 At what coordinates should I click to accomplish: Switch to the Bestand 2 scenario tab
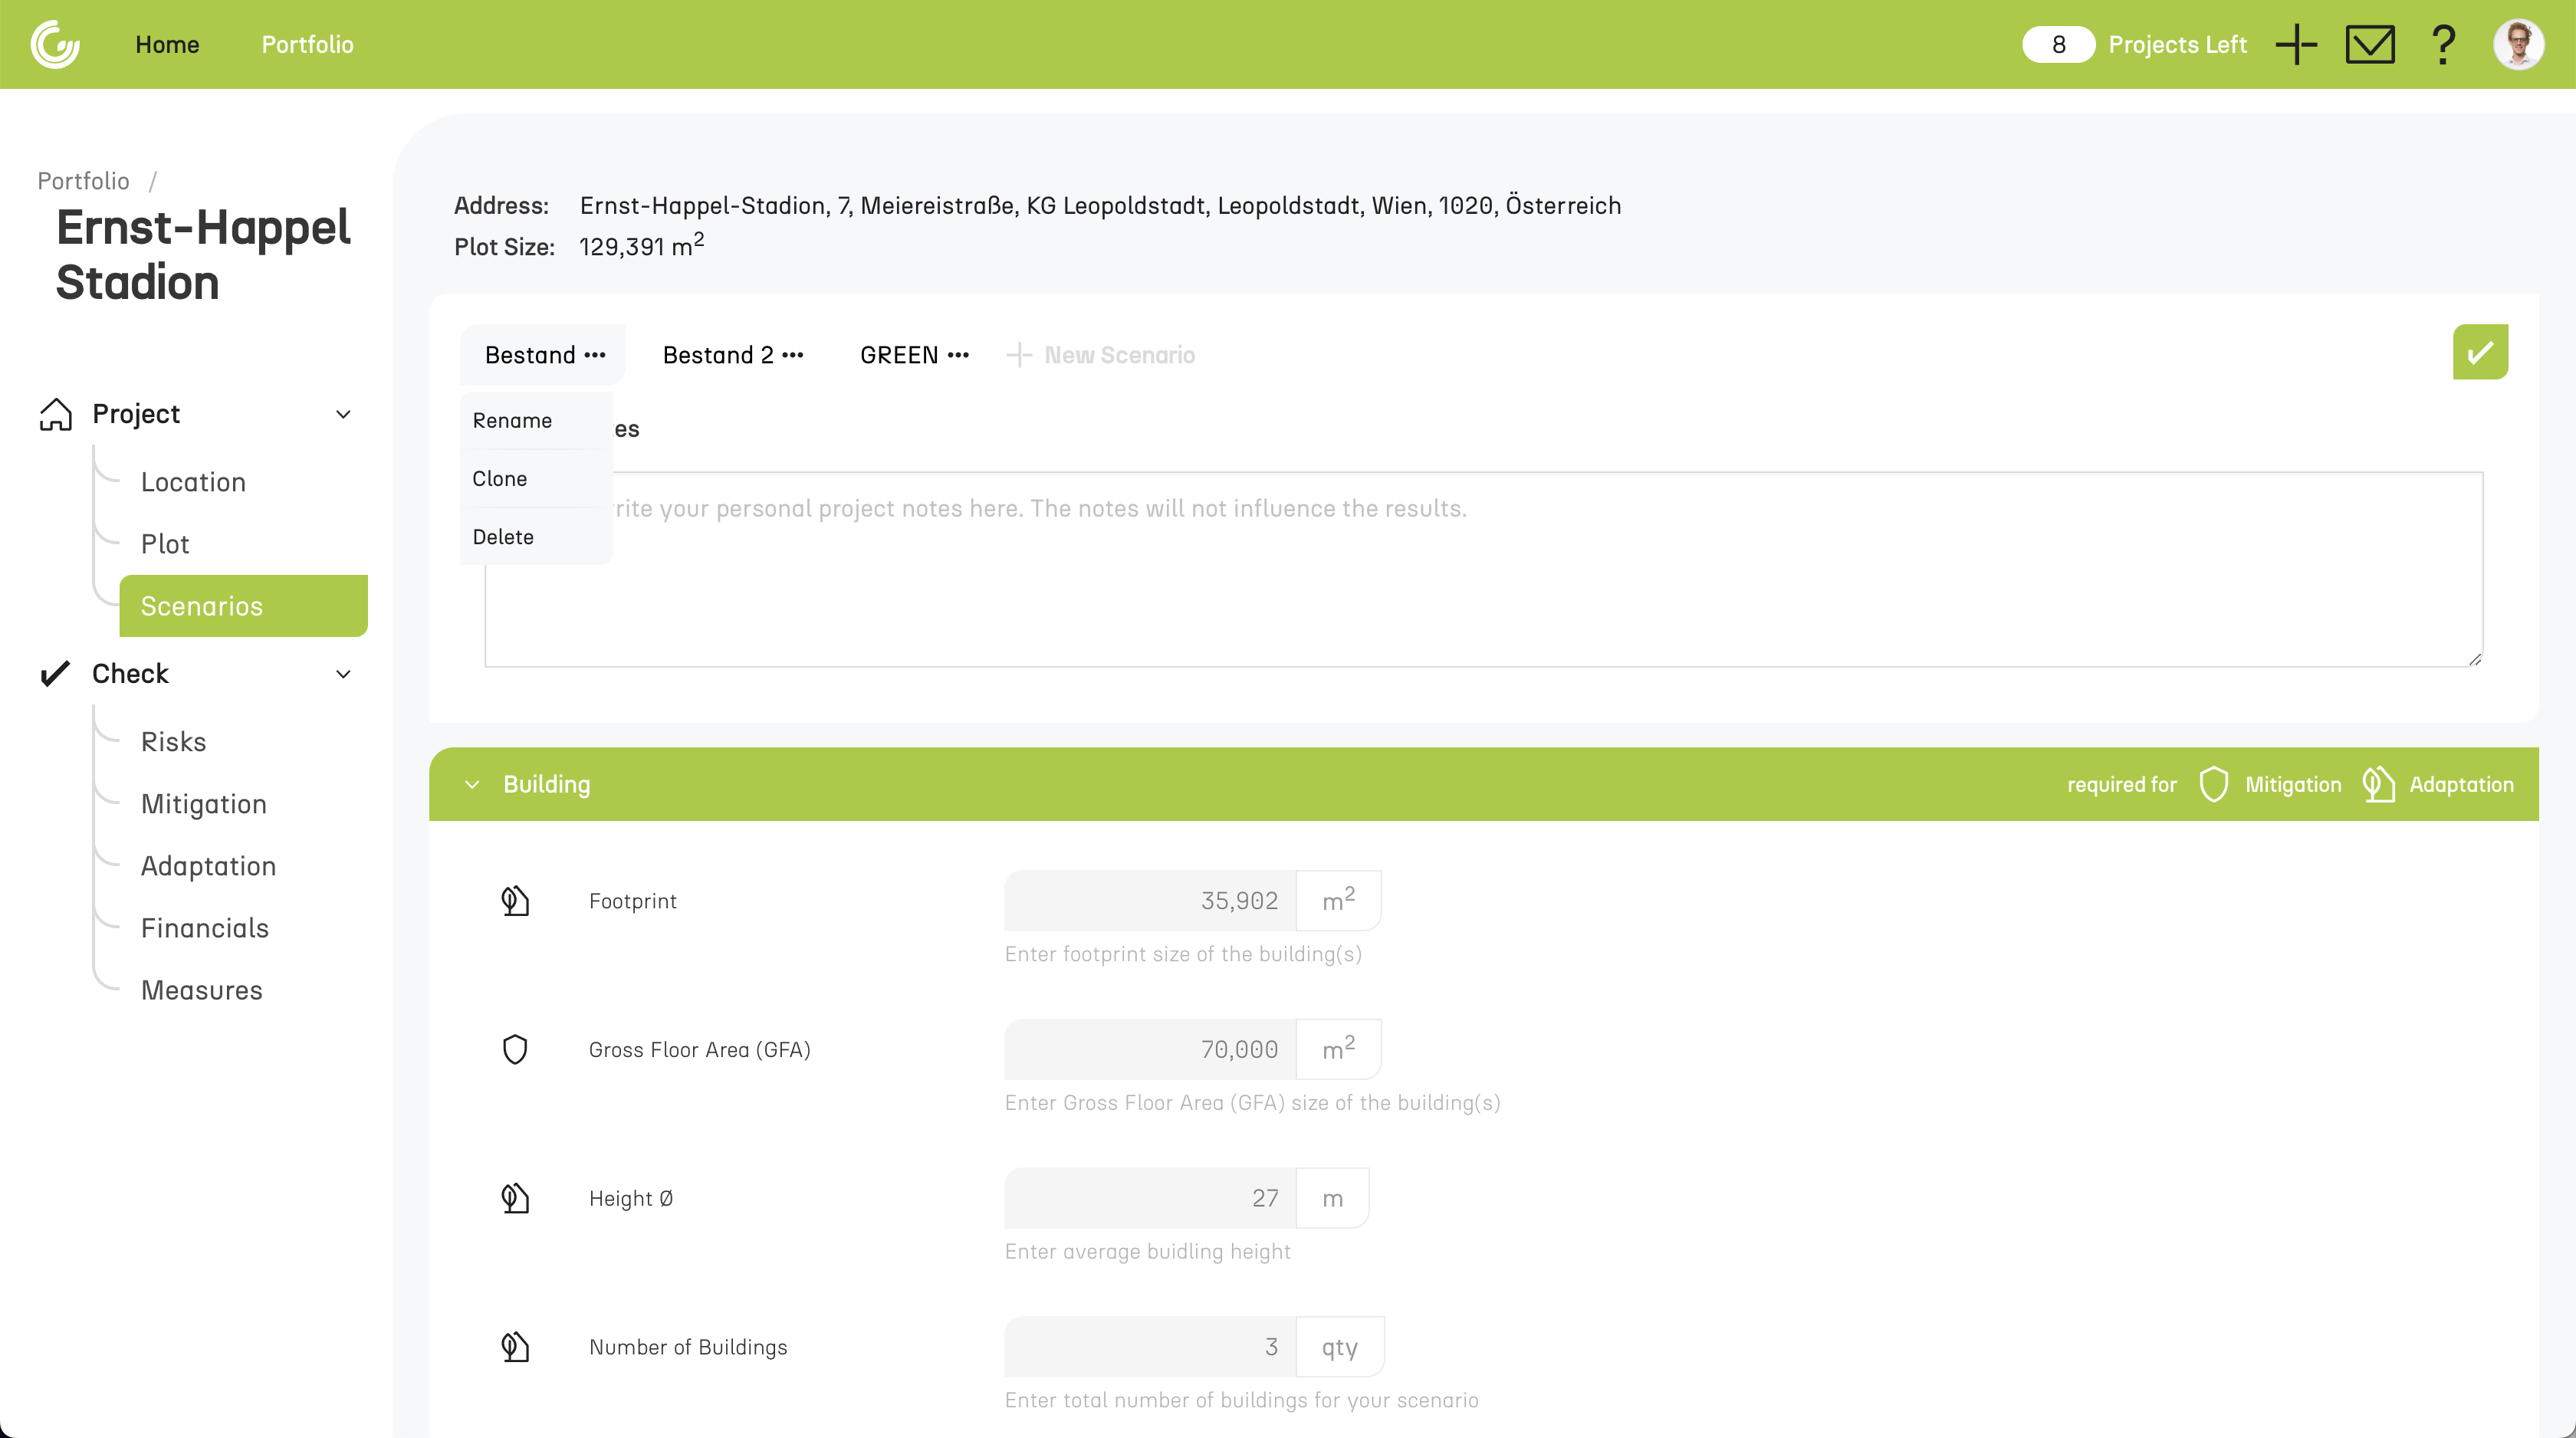tap(718, 355)
